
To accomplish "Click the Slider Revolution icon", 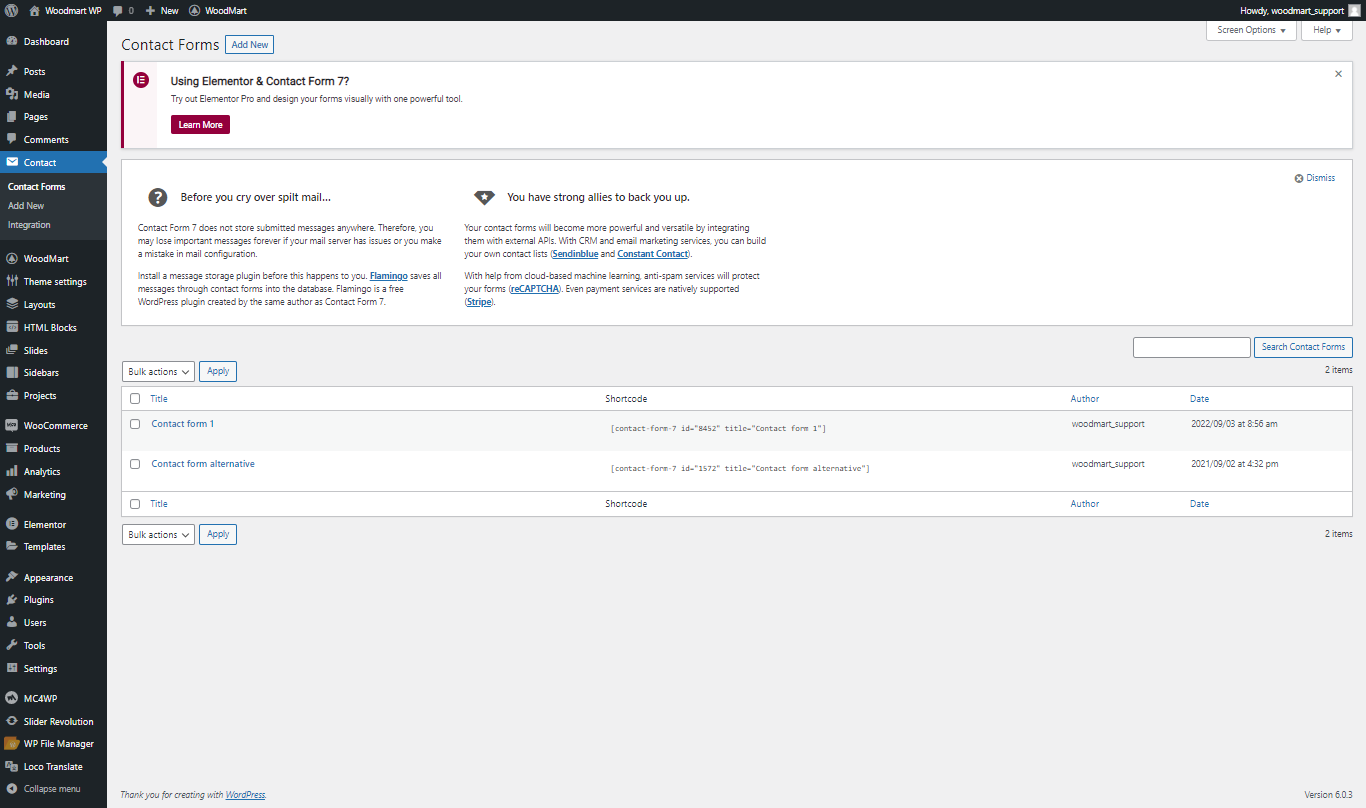I will [12, 721].
